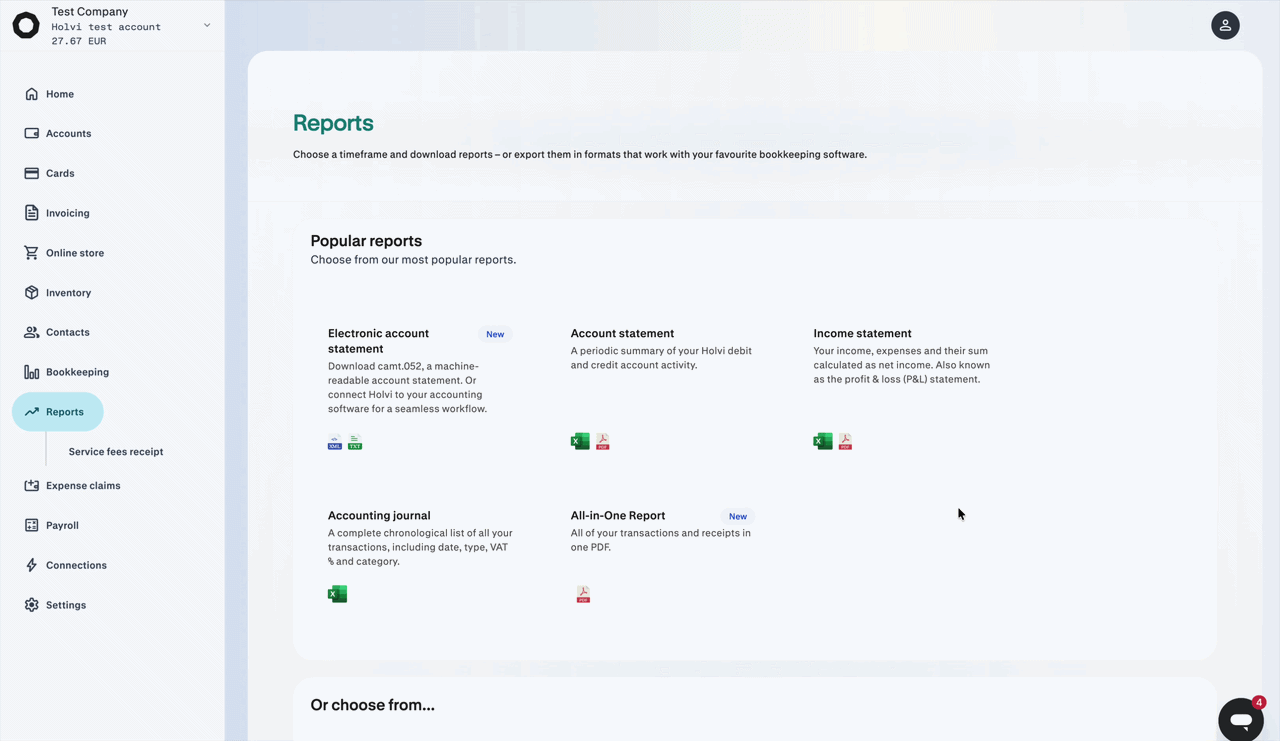
Task: Open Connections page
Action: [x=76, y=565]
